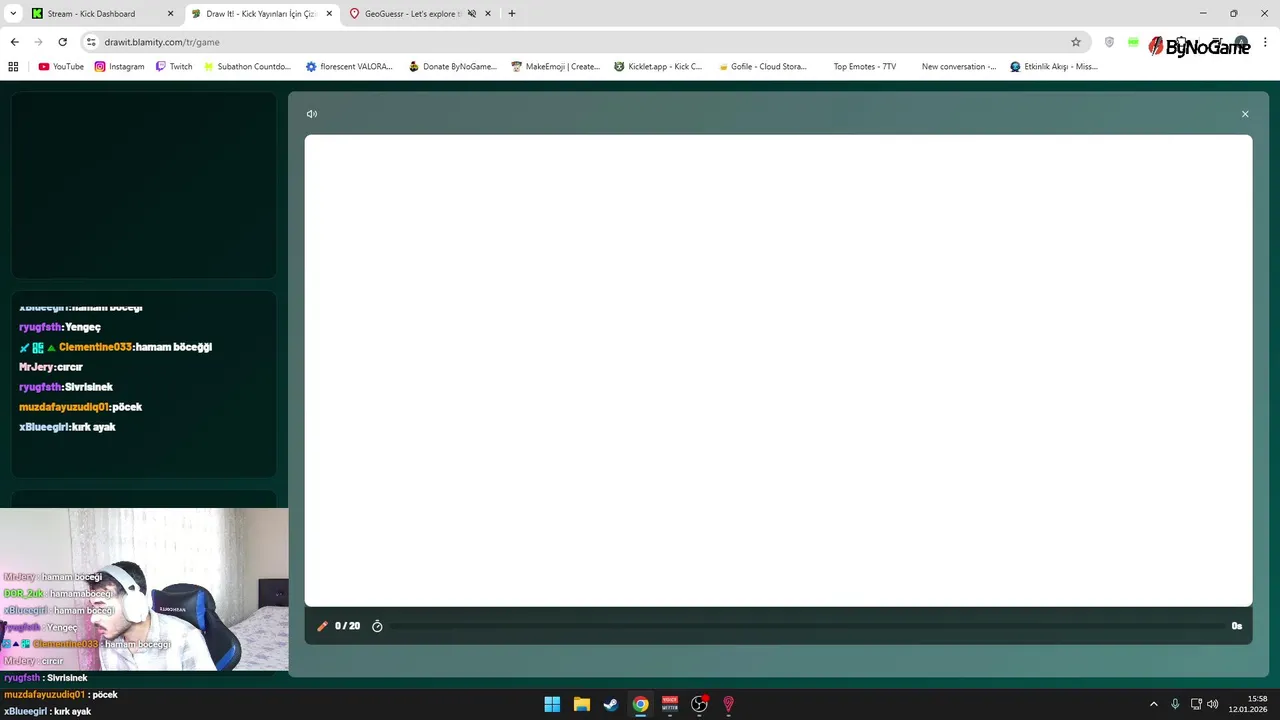View site information icon in address bar

(91, 42)
